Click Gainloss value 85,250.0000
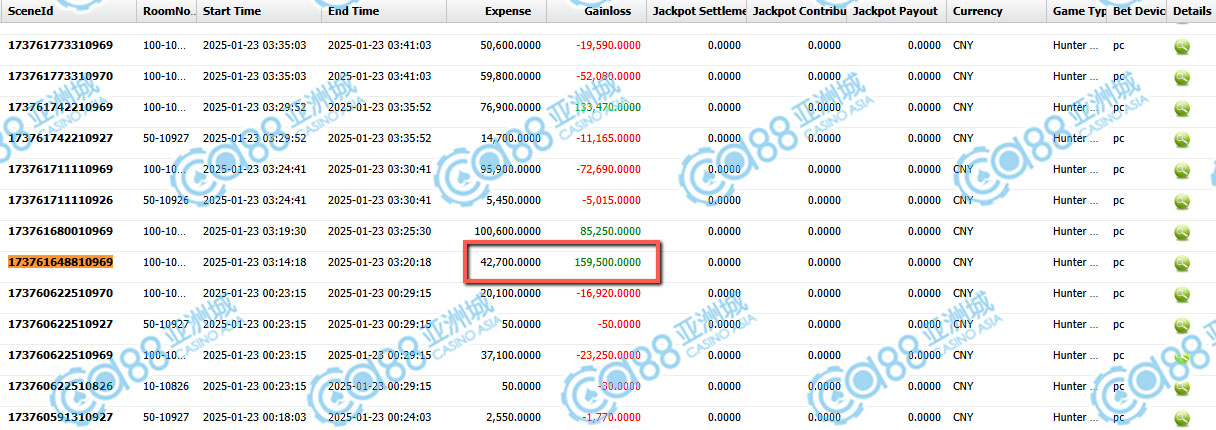1216x430 pixels. [610, 231]
